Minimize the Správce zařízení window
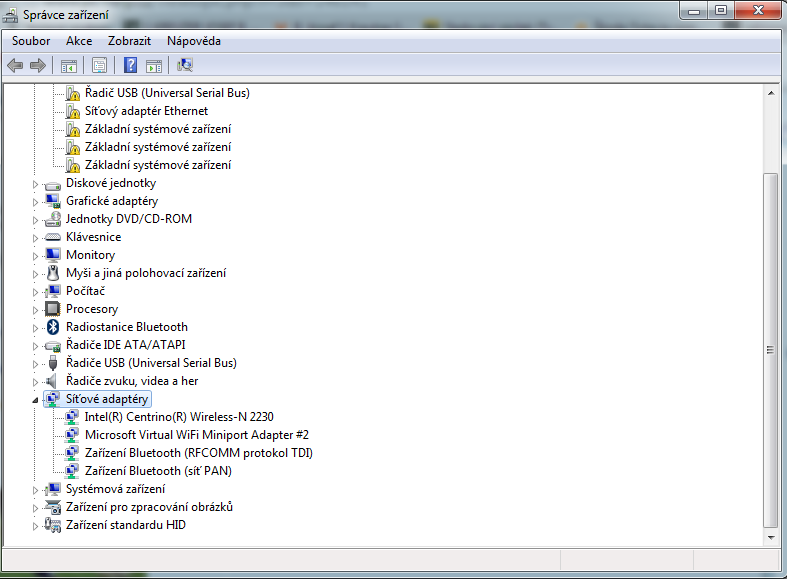Screen dimensions: 787x579 (694, 11)
